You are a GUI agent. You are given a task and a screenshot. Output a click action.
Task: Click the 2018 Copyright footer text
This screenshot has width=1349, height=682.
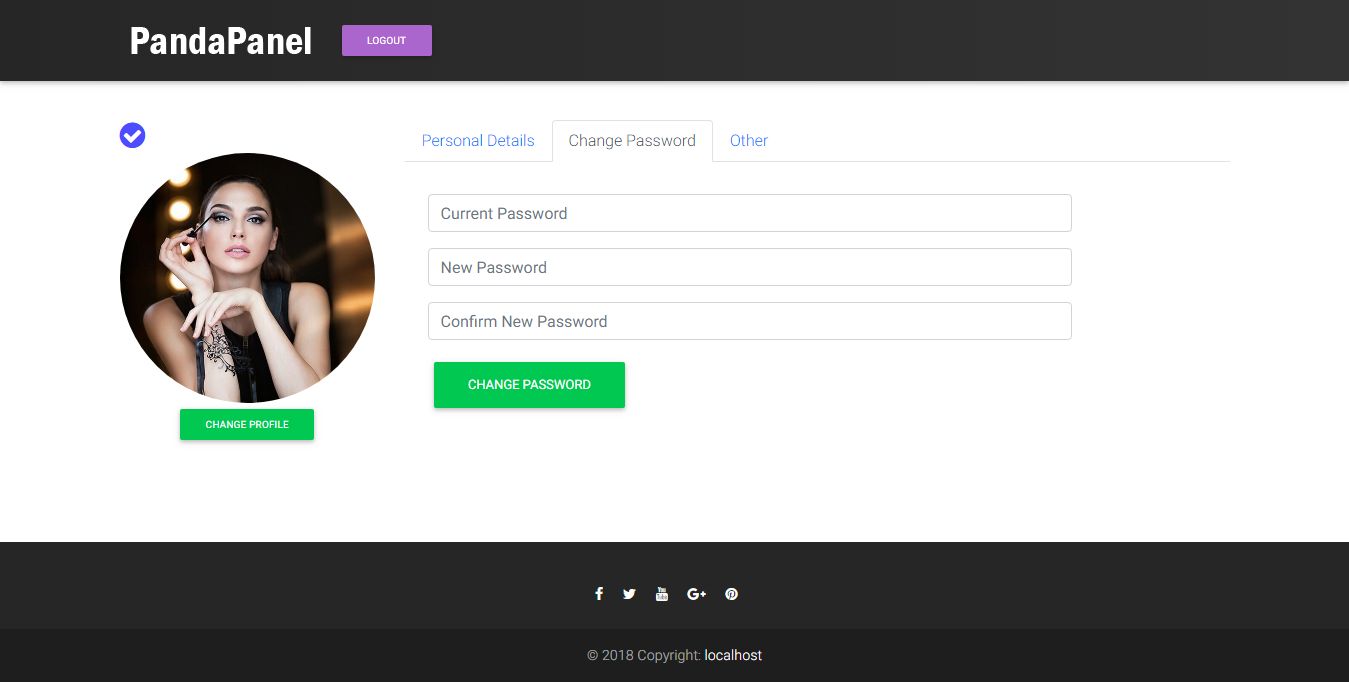click(644, 655)
